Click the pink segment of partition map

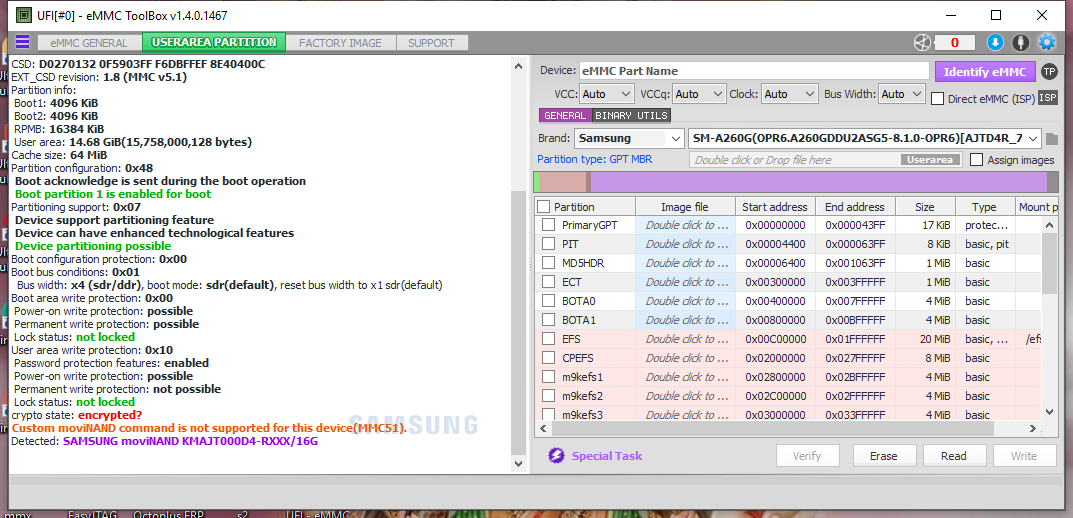coord(563,182)
